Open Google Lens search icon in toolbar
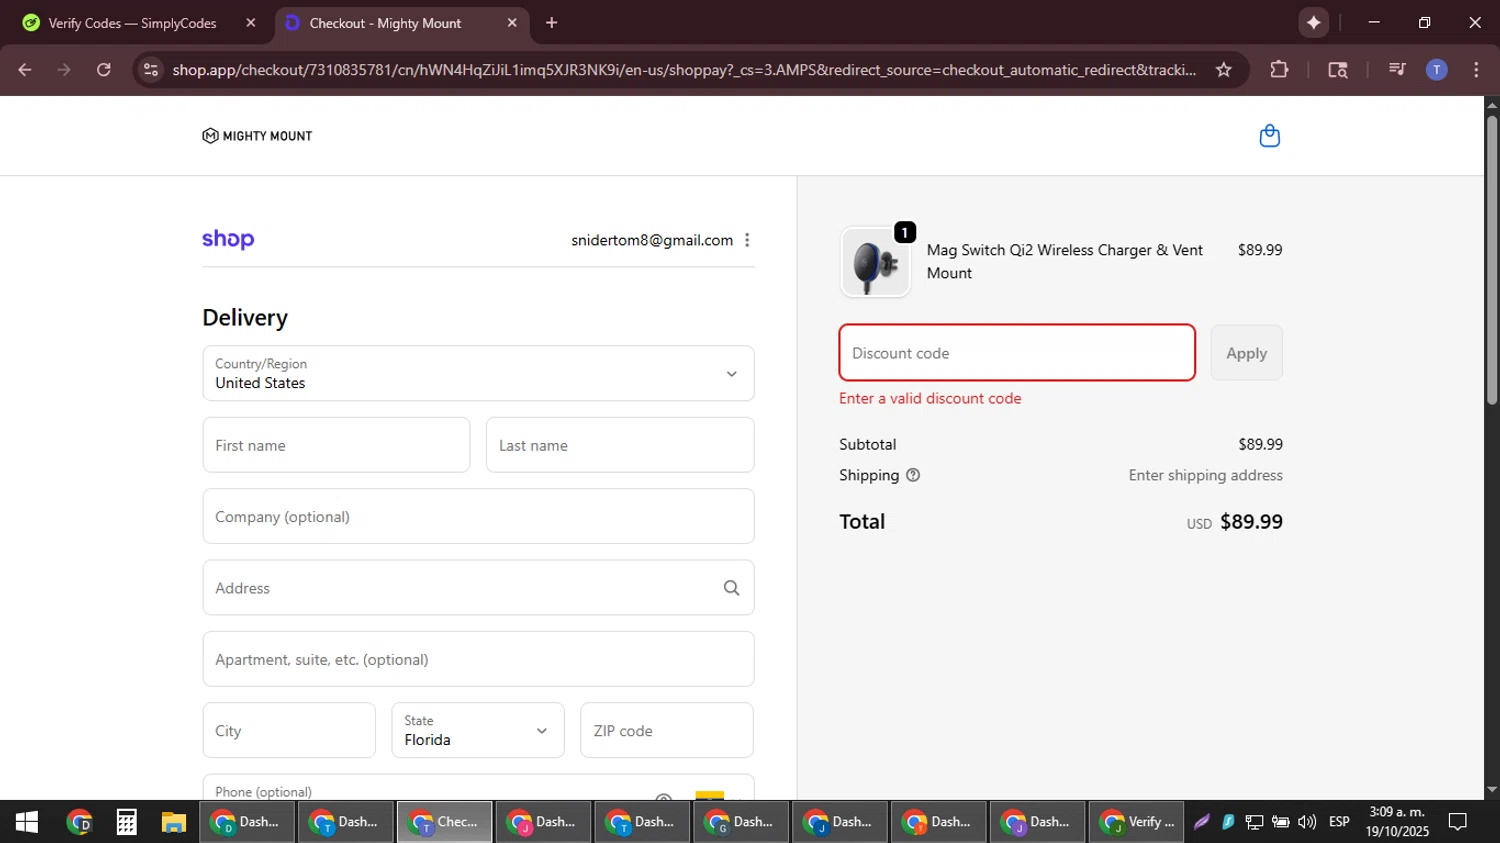 point(1338,70)
